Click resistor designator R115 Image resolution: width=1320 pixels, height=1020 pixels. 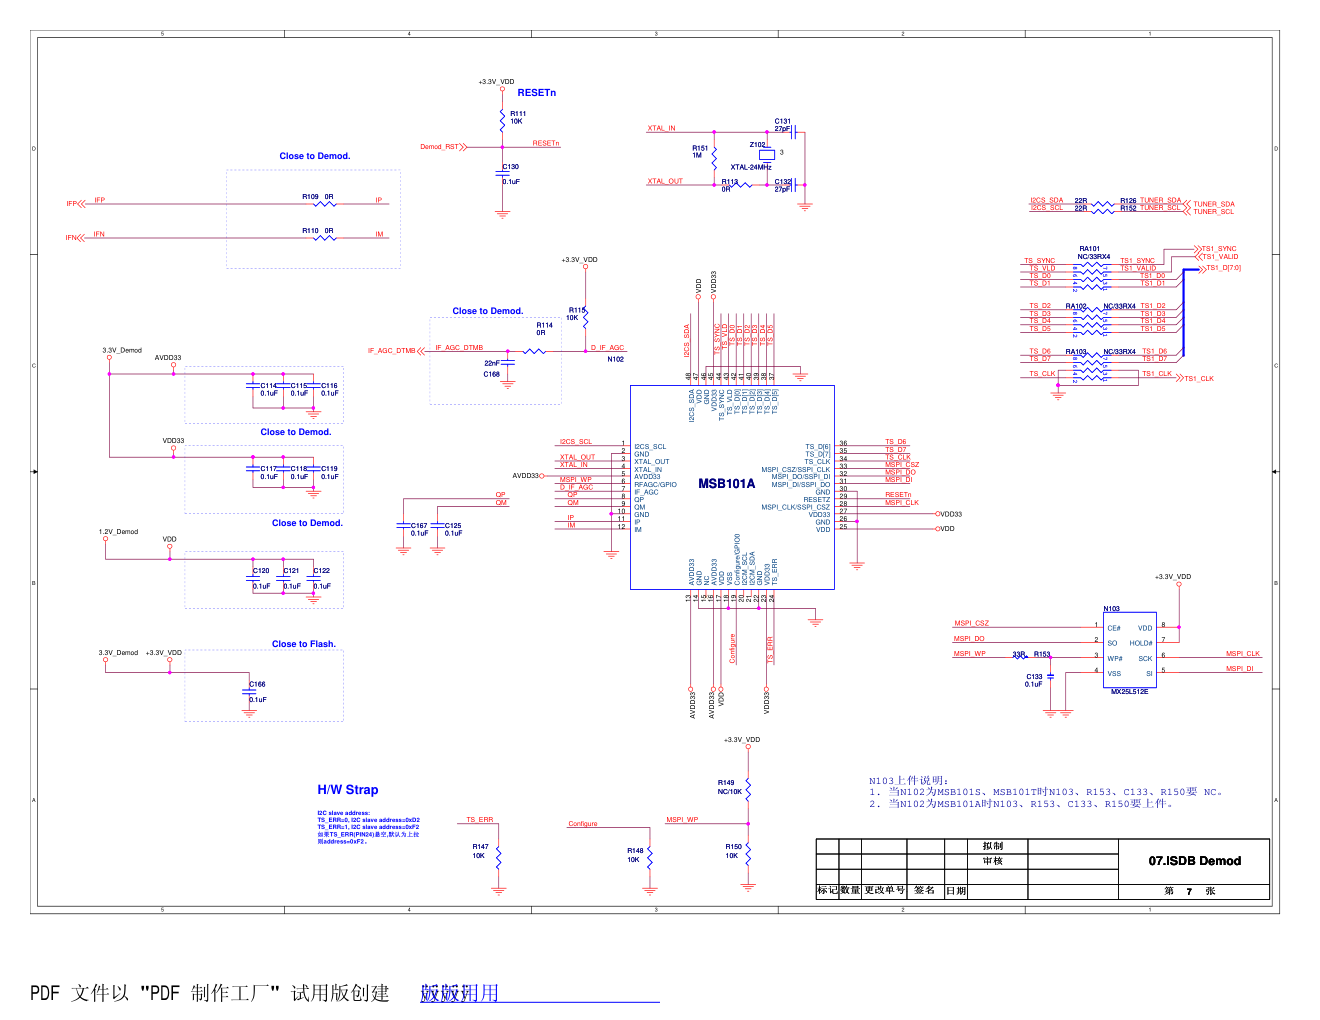pyautogui.click(x=578, y=310)
